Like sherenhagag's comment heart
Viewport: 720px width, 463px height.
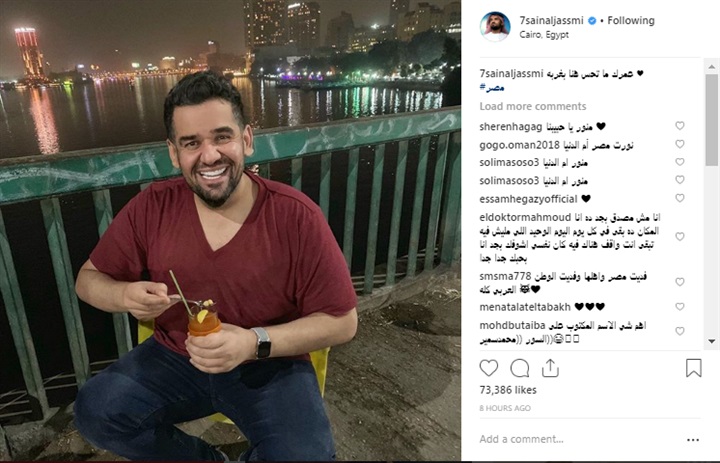click(x=680, y=125)
